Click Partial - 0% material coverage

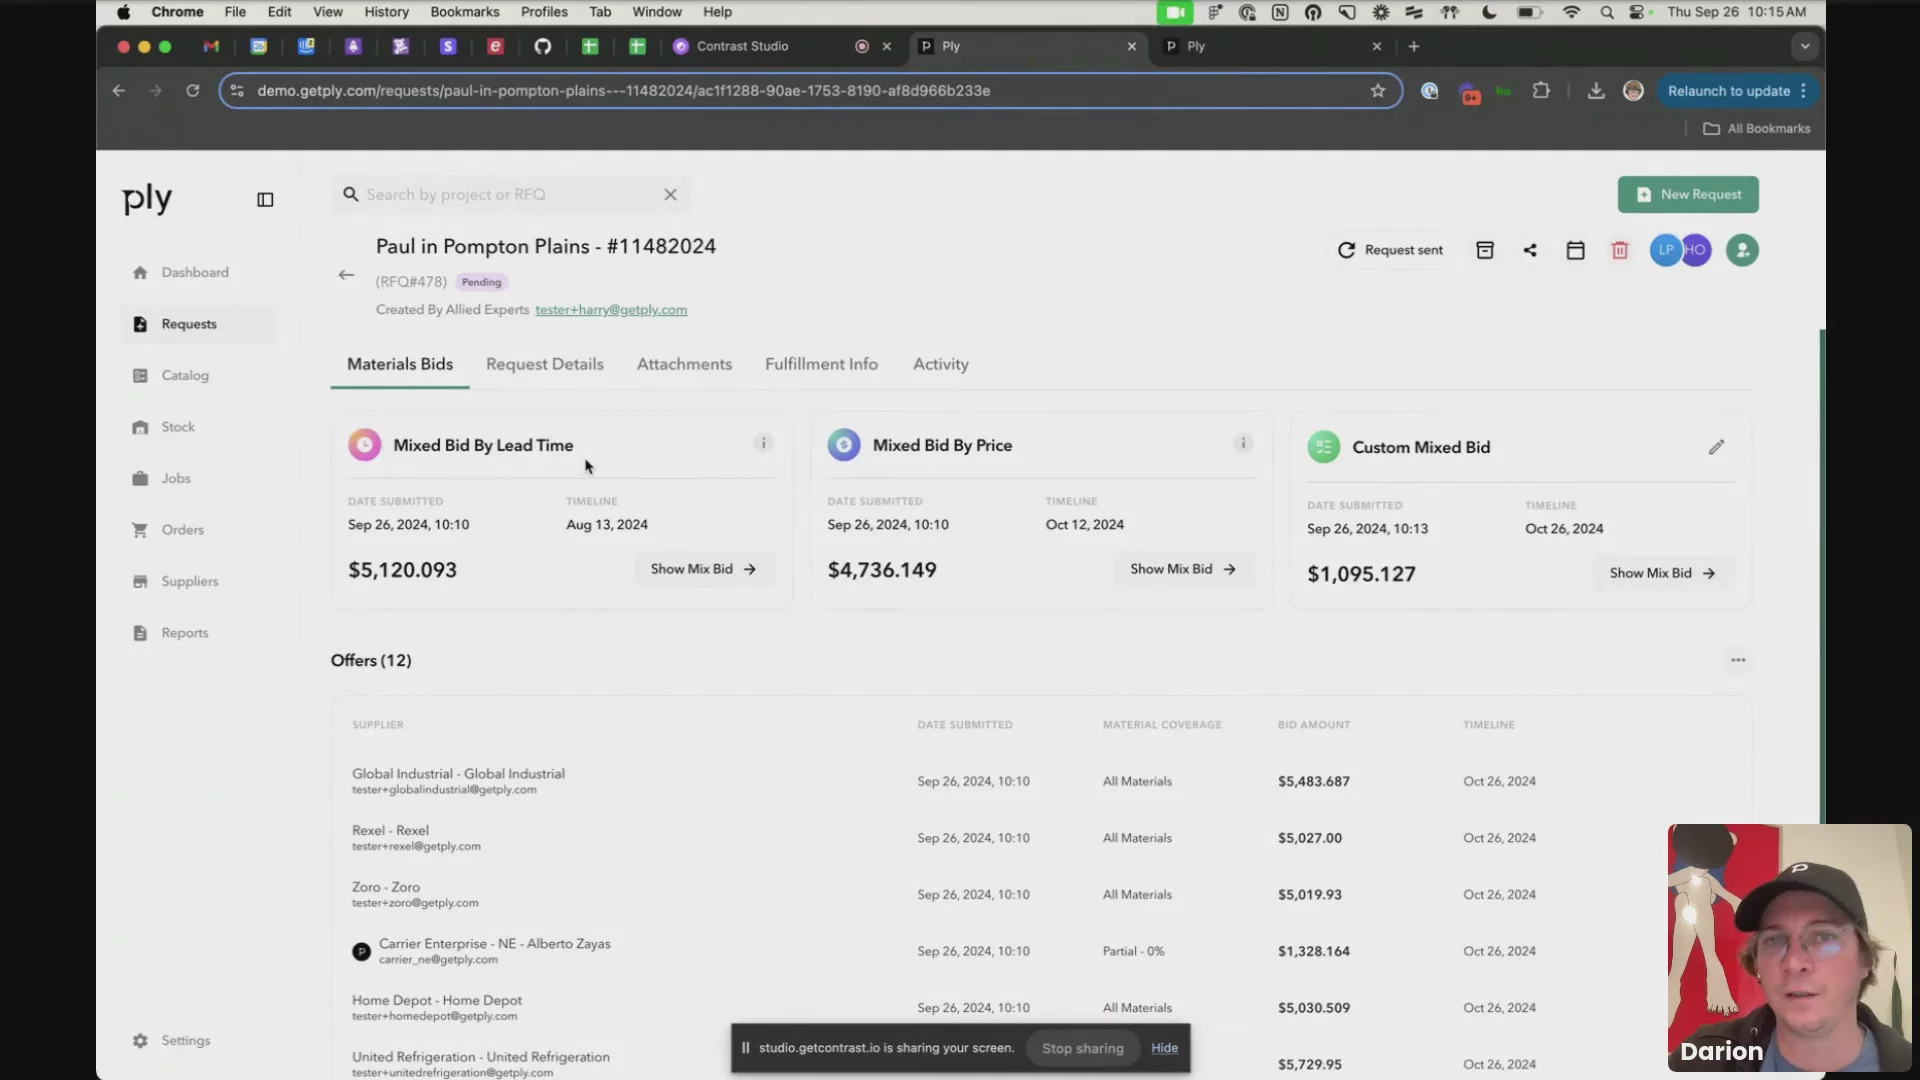pos(1133,951)
